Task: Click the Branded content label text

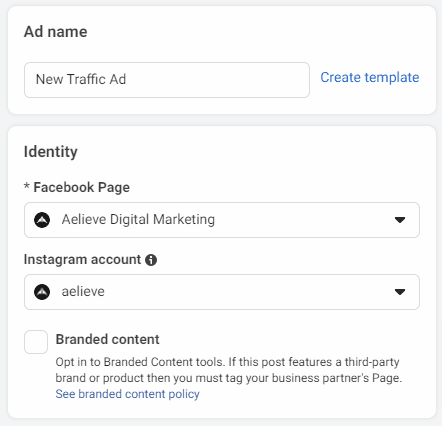Action: click(107, 339)
